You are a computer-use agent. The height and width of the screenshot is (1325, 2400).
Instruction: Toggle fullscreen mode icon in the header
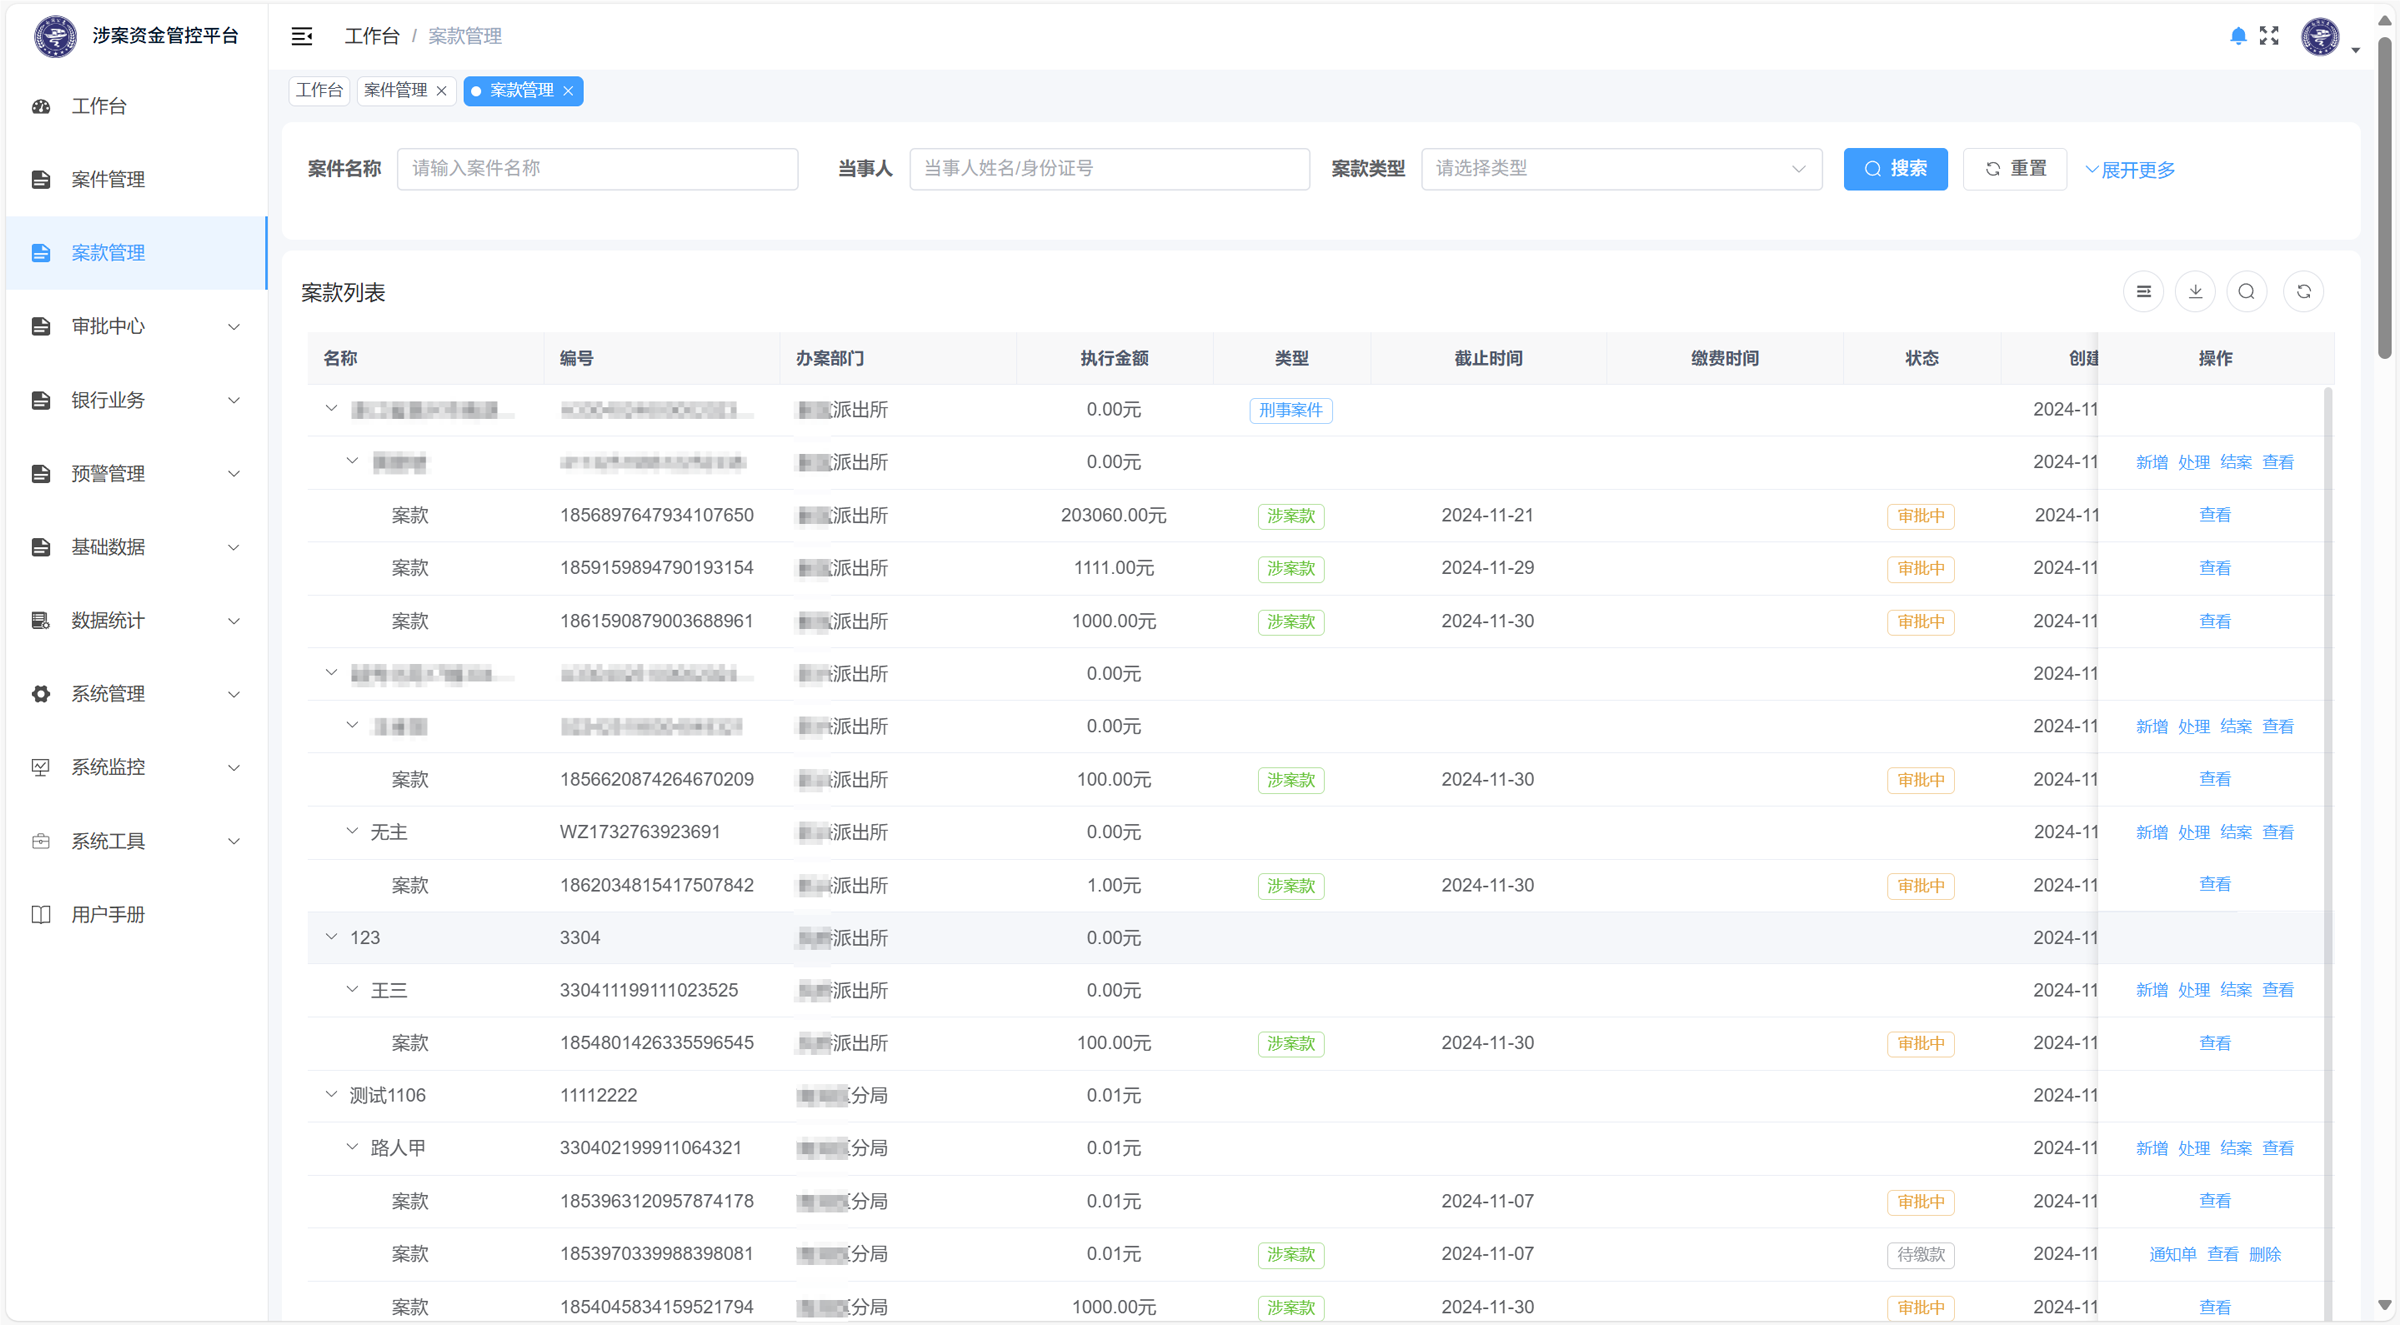pos(2269,36)
